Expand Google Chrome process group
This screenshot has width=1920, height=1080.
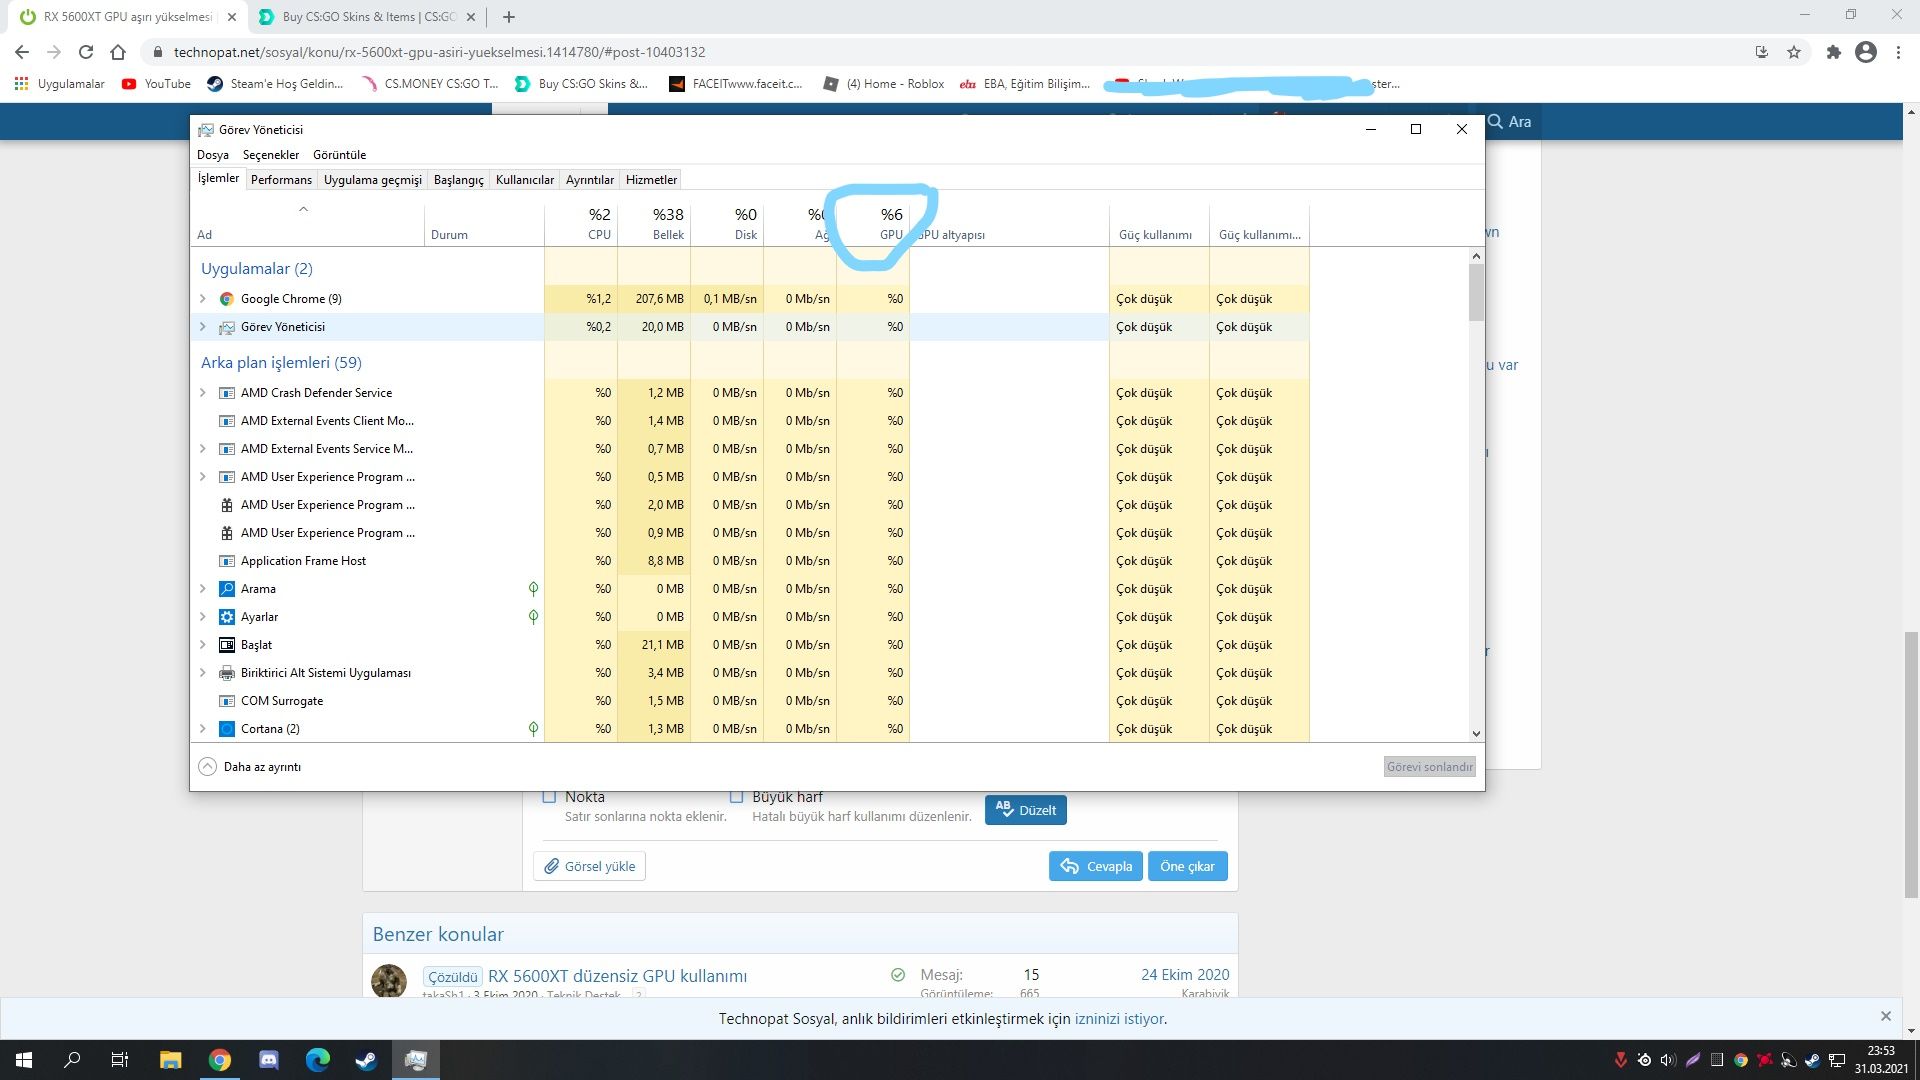(x=203, y=299)
